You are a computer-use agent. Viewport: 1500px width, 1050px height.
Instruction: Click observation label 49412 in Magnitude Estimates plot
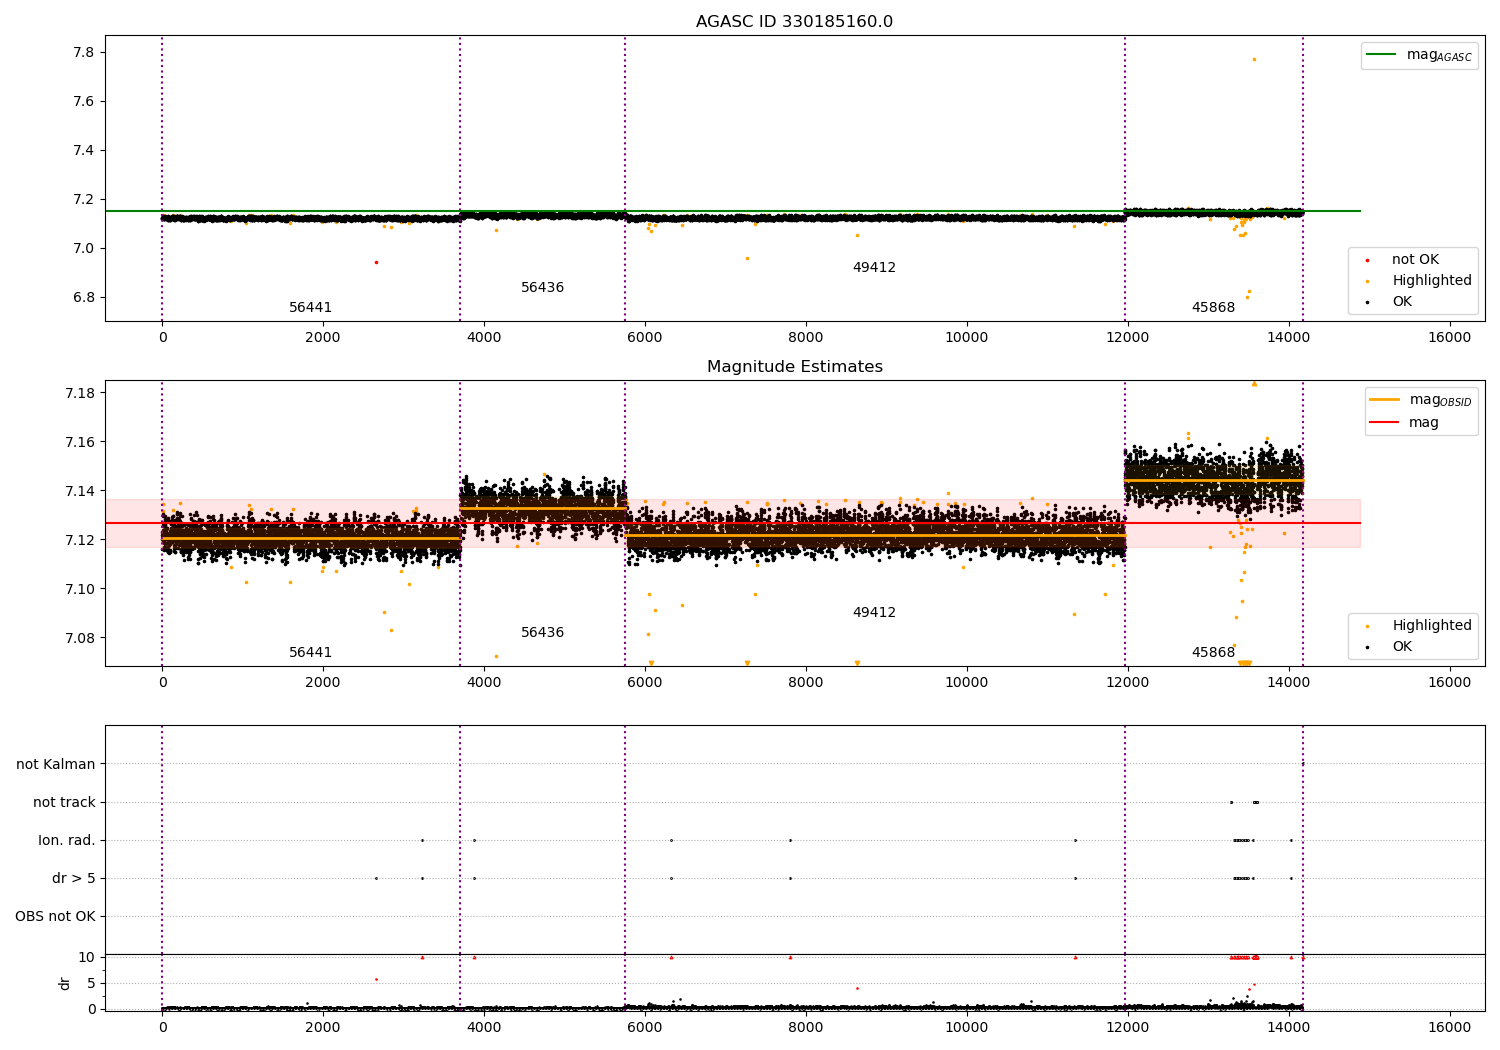tap(874, 613)
